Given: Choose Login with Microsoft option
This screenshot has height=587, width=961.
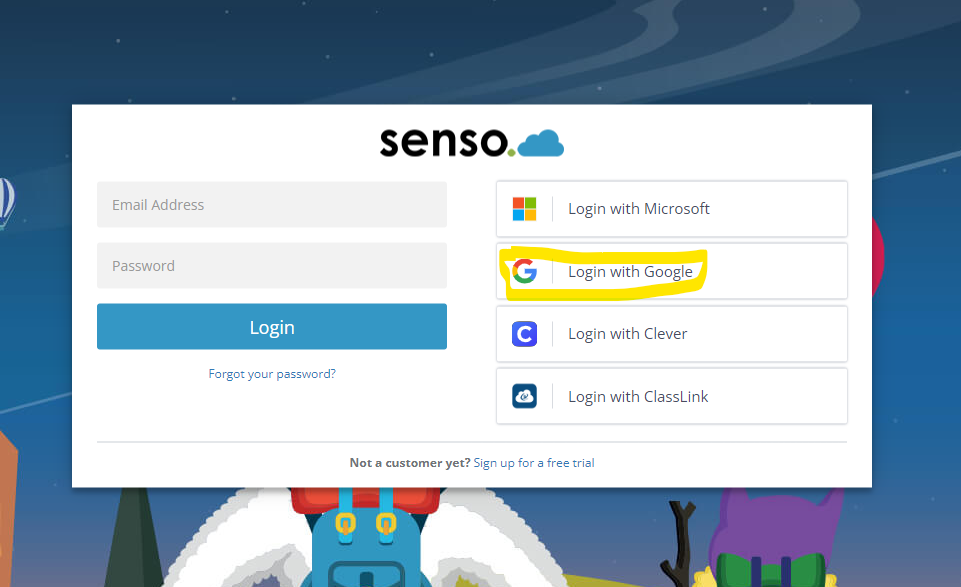Looking at the screenshot, I should [672, 209].
